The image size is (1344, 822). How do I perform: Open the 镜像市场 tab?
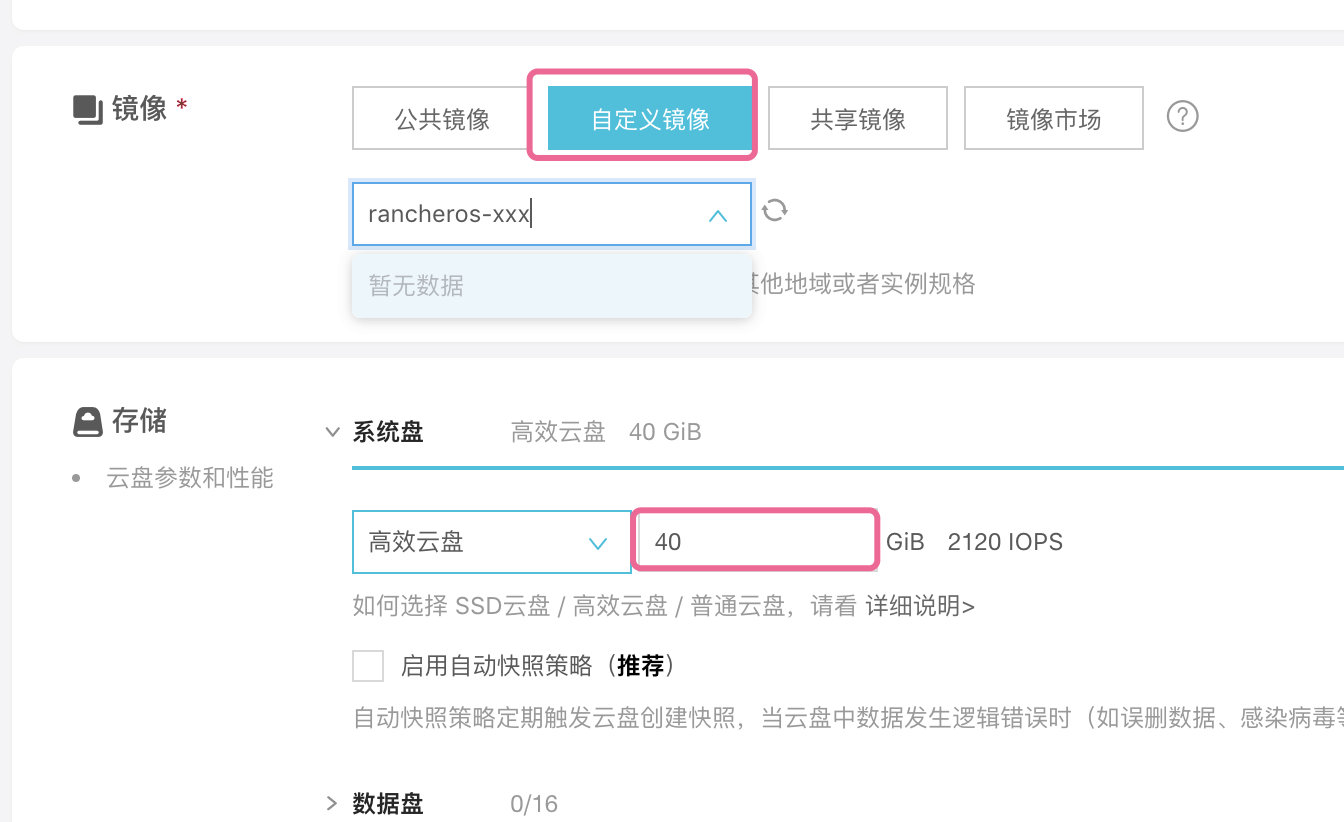(1053, 119)
